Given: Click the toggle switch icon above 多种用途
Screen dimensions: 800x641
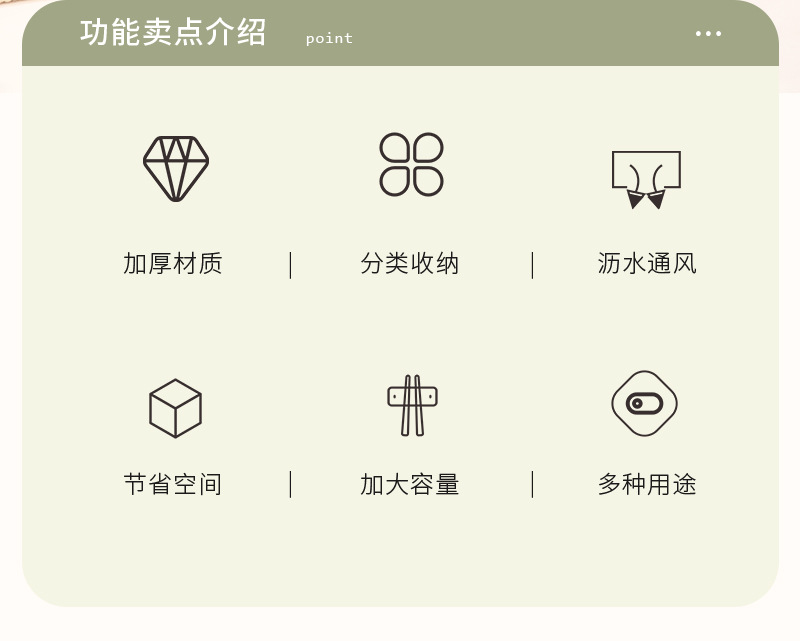Looking at the screenshot, I should click(x=644, y=403).
